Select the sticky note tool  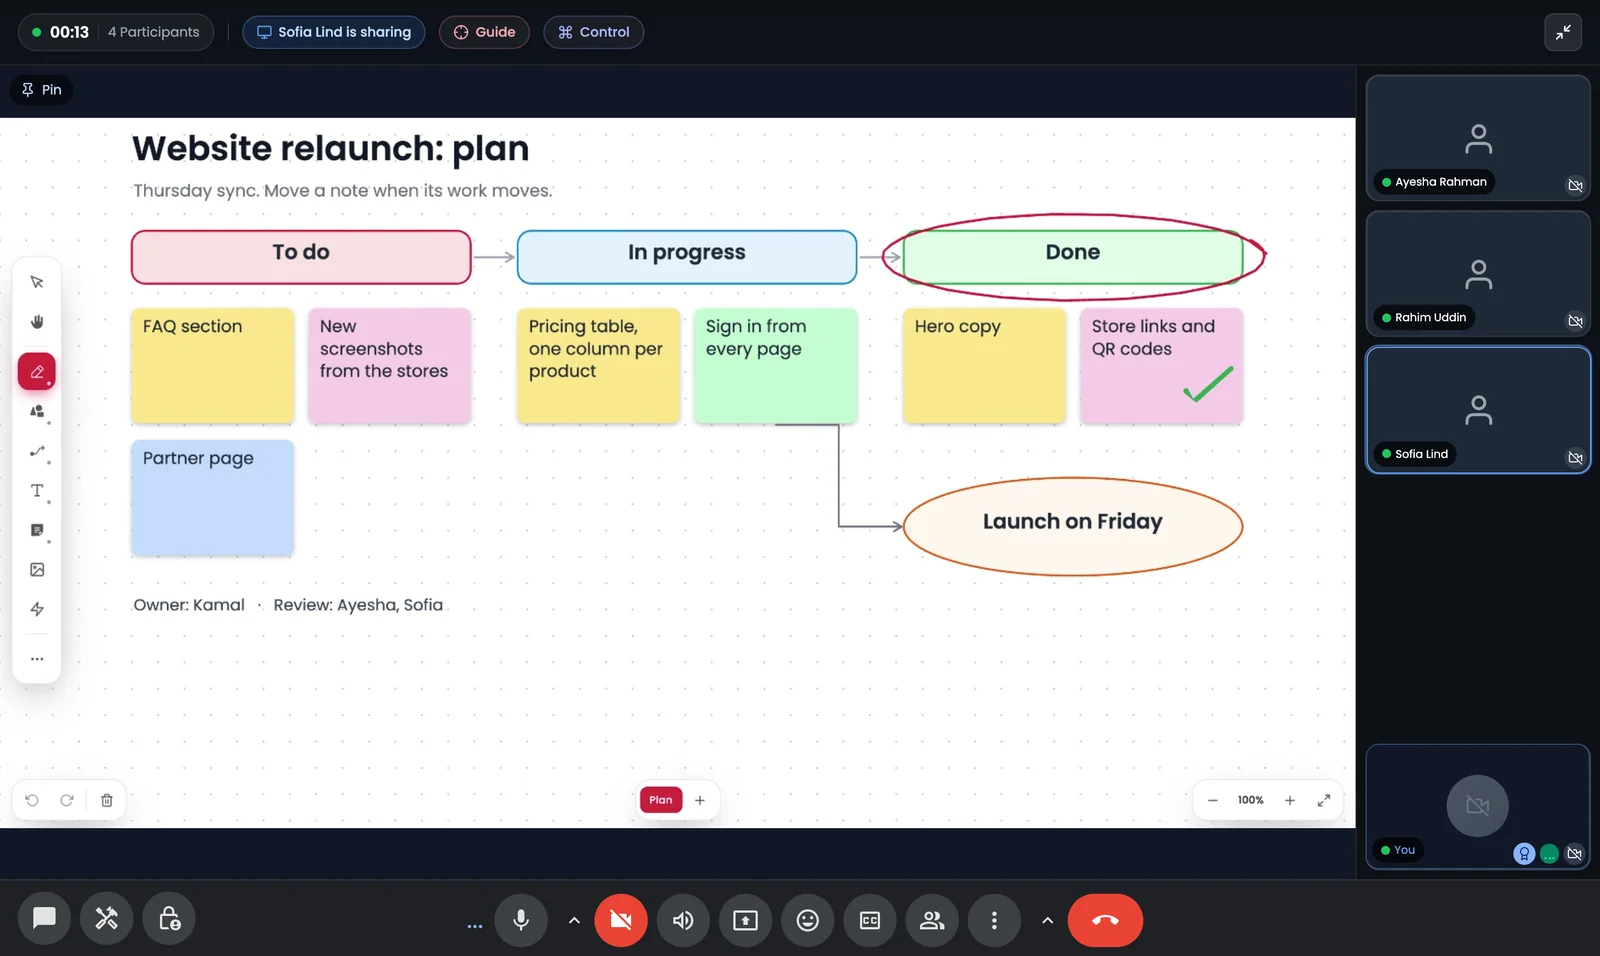(37, 530)
